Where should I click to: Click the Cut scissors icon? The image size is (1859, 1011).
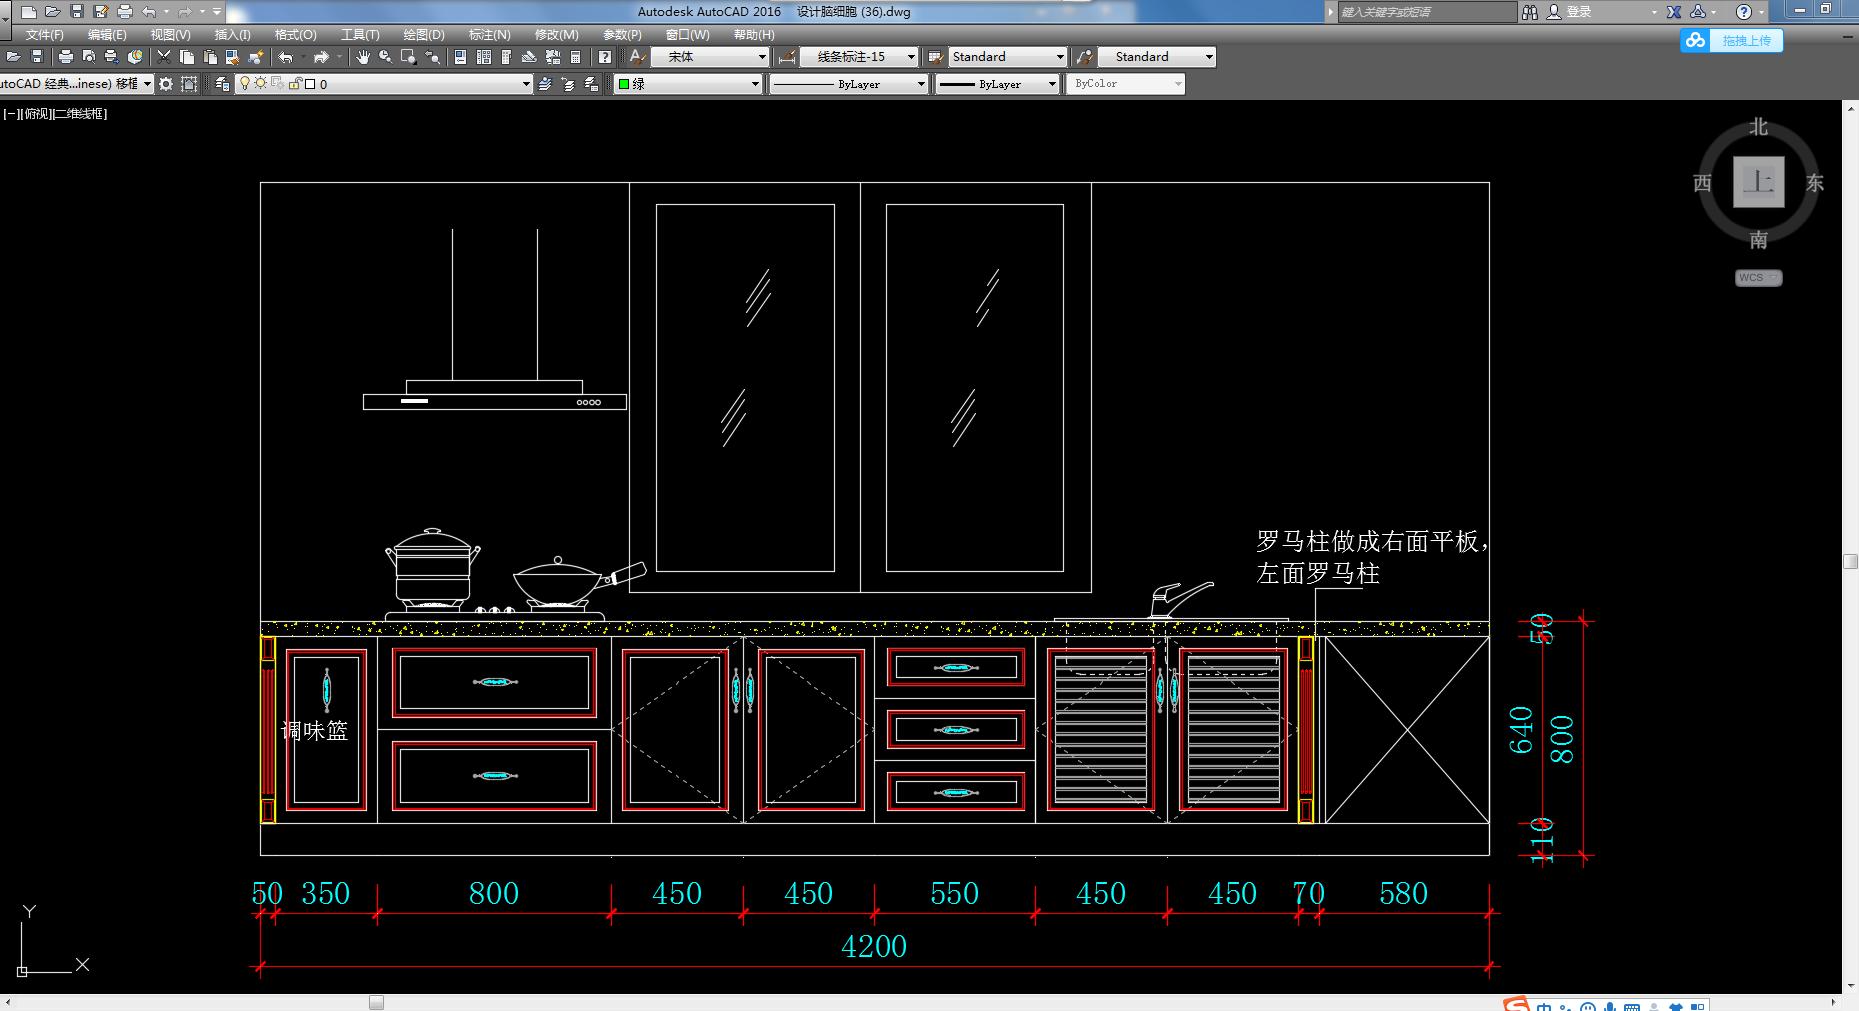(164, 57)
